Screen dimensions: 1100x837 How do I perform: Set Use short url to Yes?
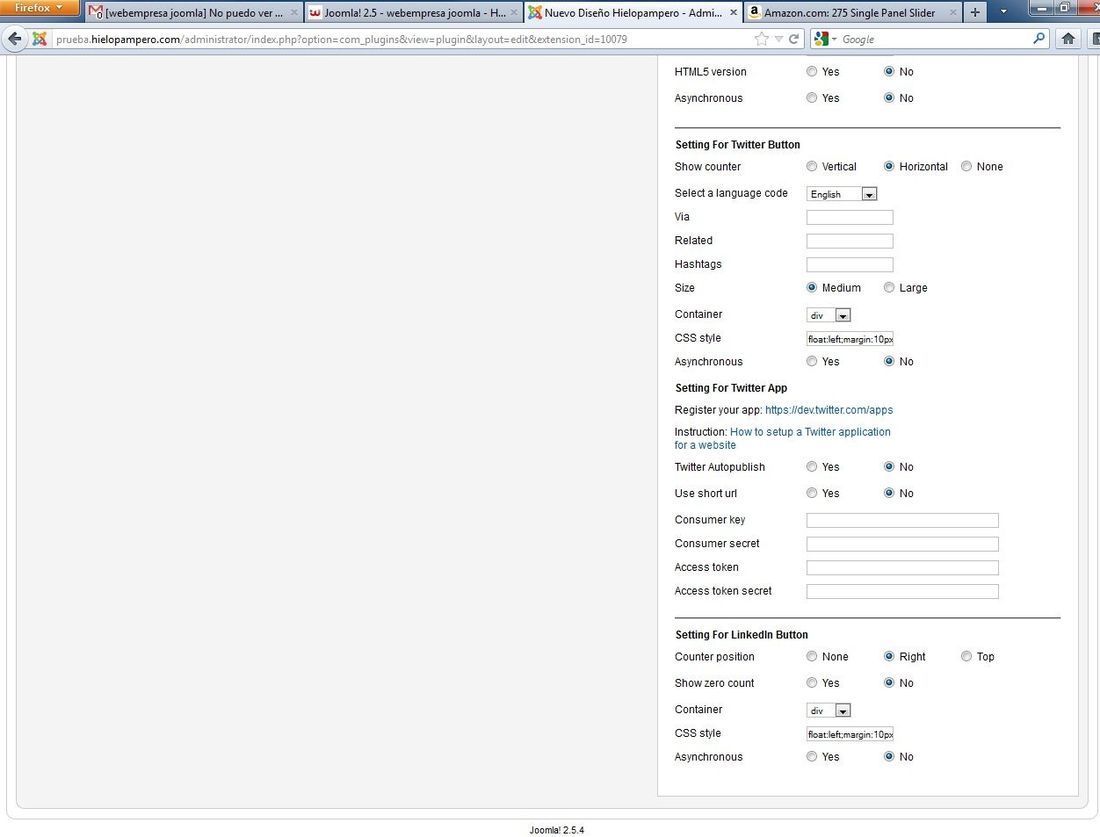pyautogui.click(x=812, y=493)
